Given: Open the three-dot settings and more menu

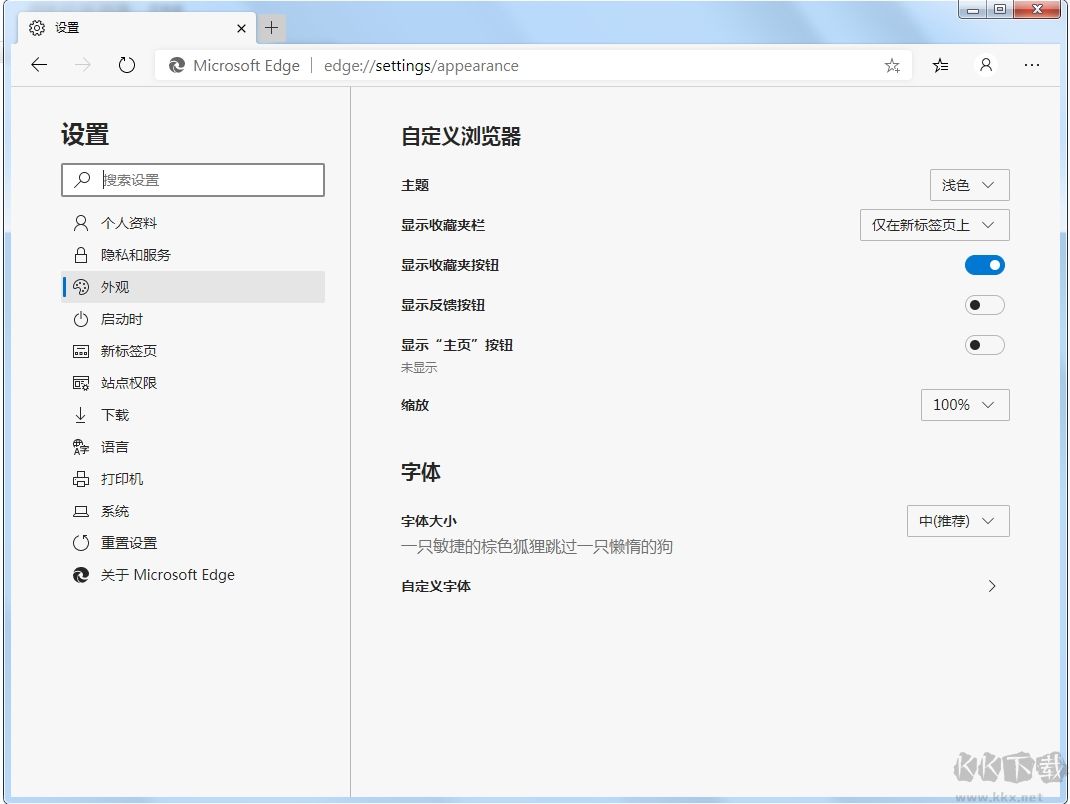Looking at the screenshot, I should click(1032, 65).
